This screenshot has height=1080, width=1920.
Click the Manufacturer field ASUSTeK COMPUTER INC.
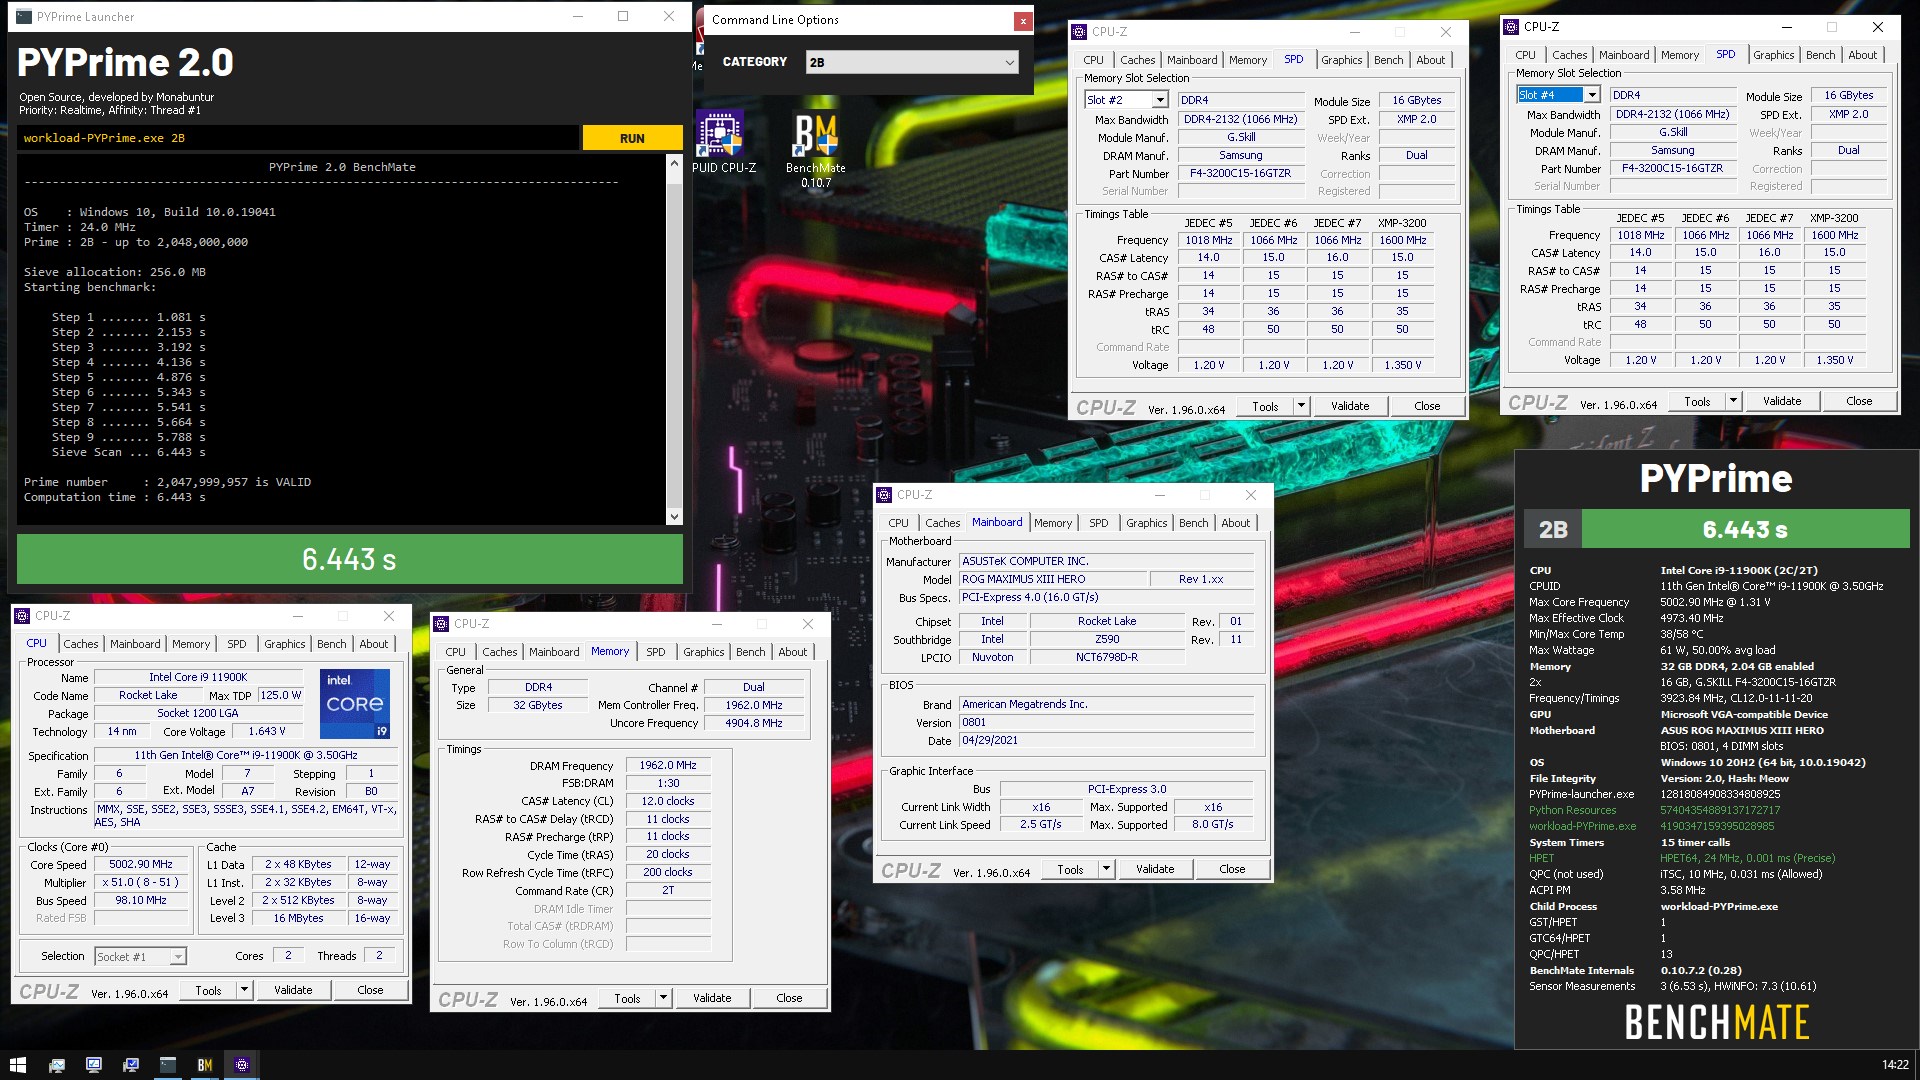(x=1106, y=561)
